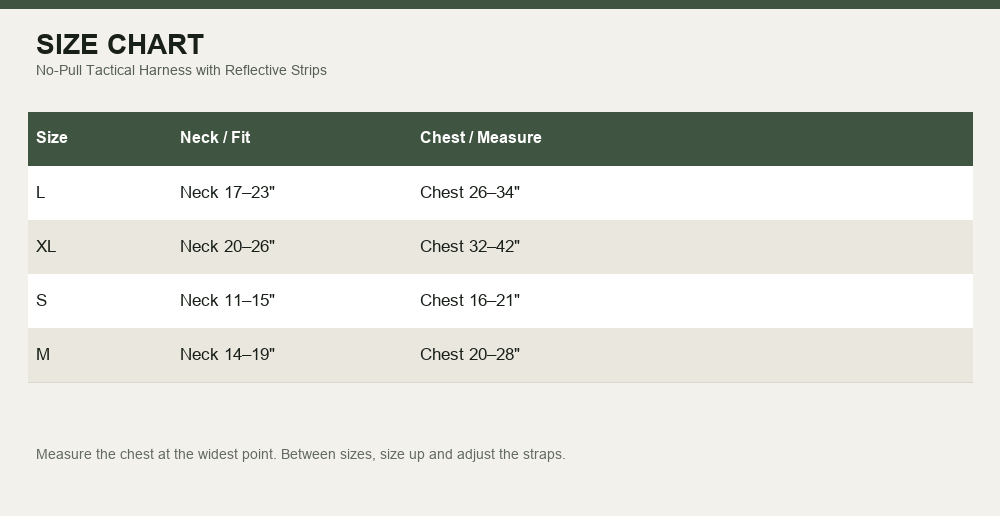The width and height of the screenshot is (1000, 516).
Task: Click the SIZE CHART heading
Action: tap(120, 45)
